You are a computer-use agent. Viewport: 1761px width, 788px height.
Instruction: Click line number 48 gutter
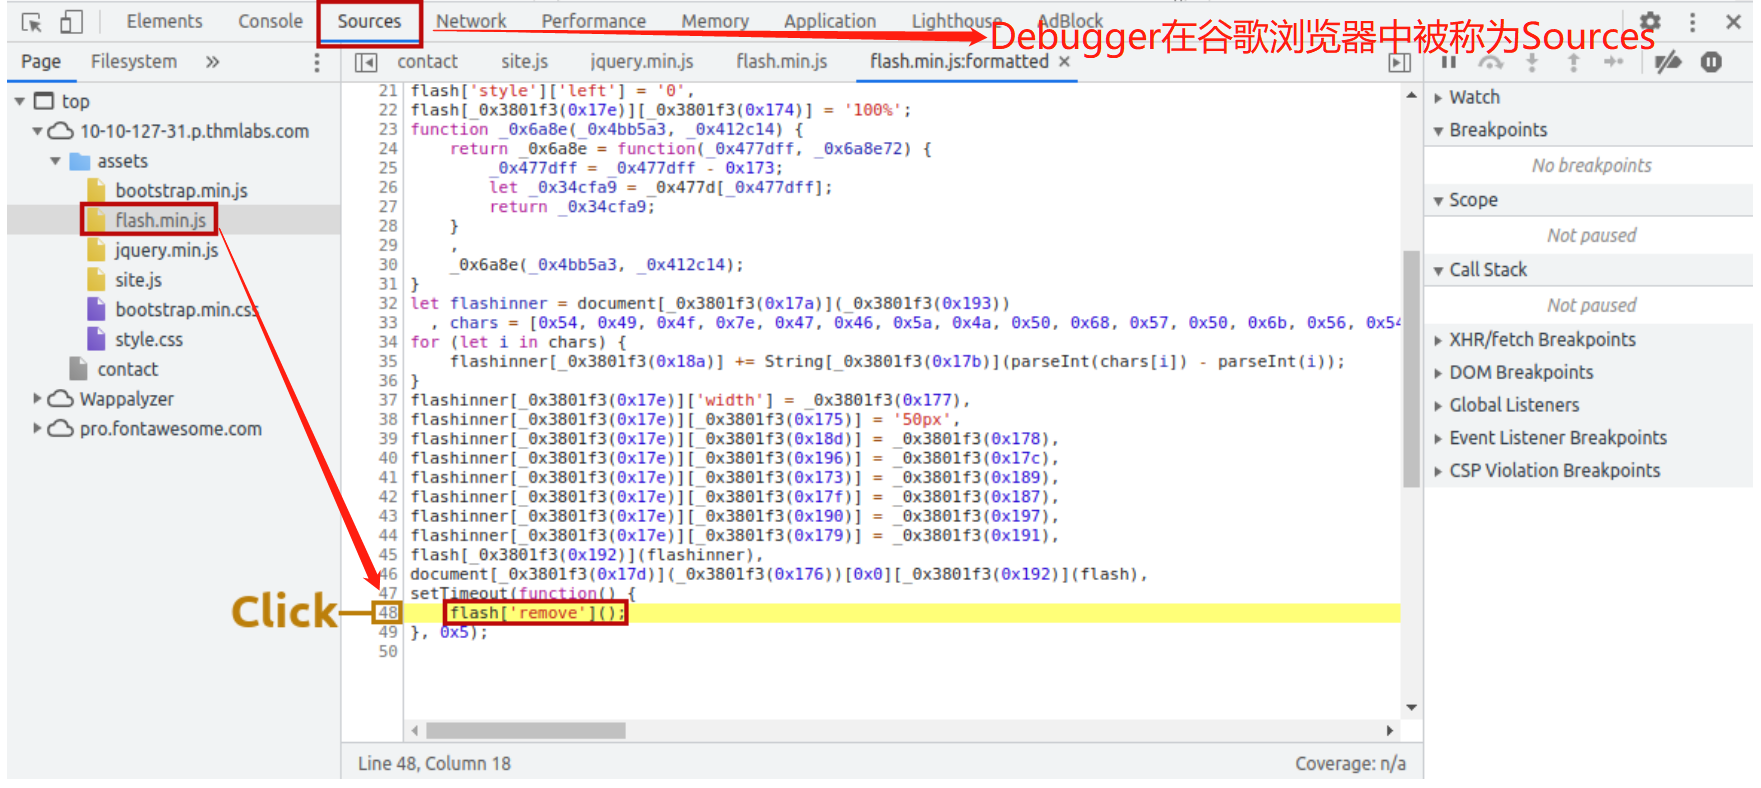388,613
